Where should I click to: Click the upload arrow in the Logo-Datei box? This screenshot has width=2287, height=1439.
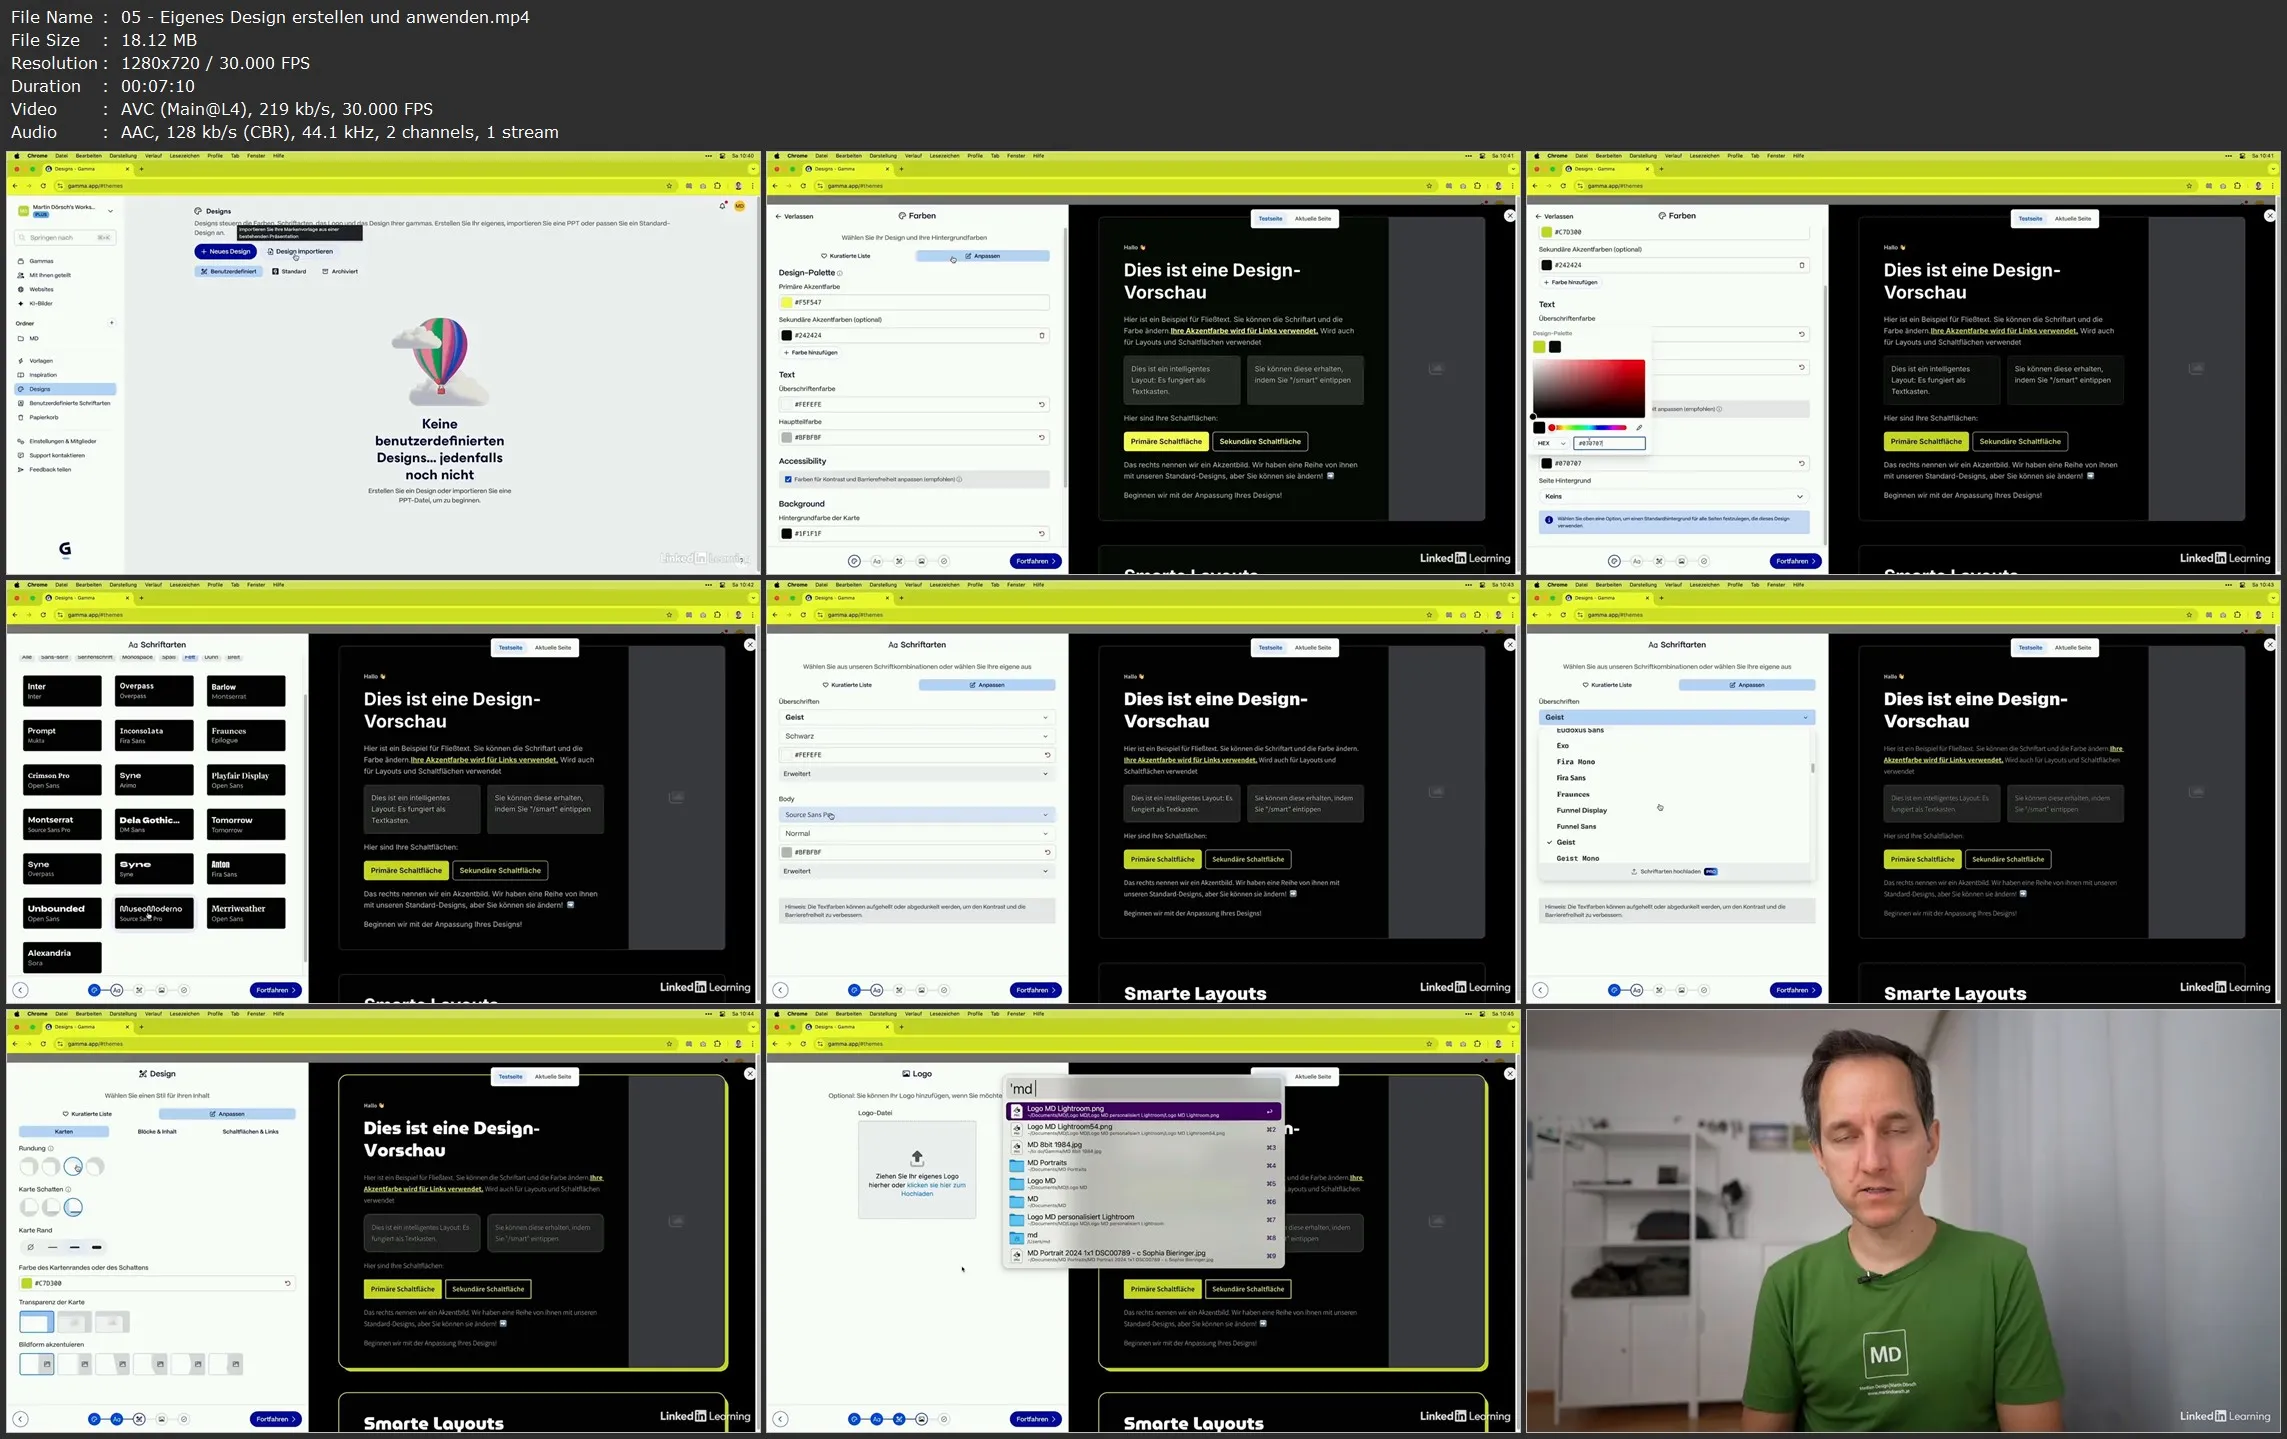point(916,1158)
